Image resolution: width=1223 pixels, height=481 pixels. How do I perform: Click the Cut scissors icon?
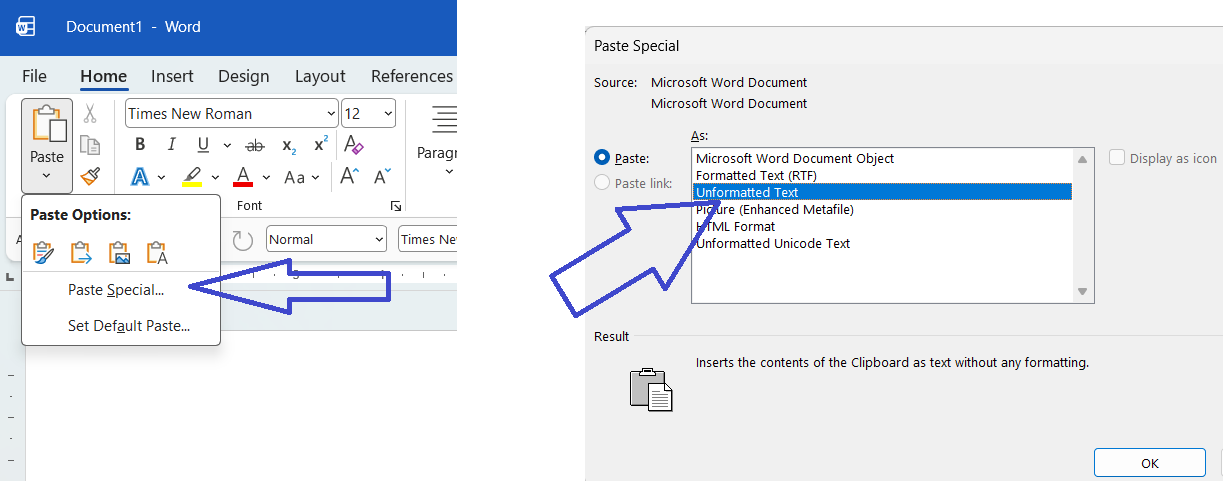(x=90, y=114)
